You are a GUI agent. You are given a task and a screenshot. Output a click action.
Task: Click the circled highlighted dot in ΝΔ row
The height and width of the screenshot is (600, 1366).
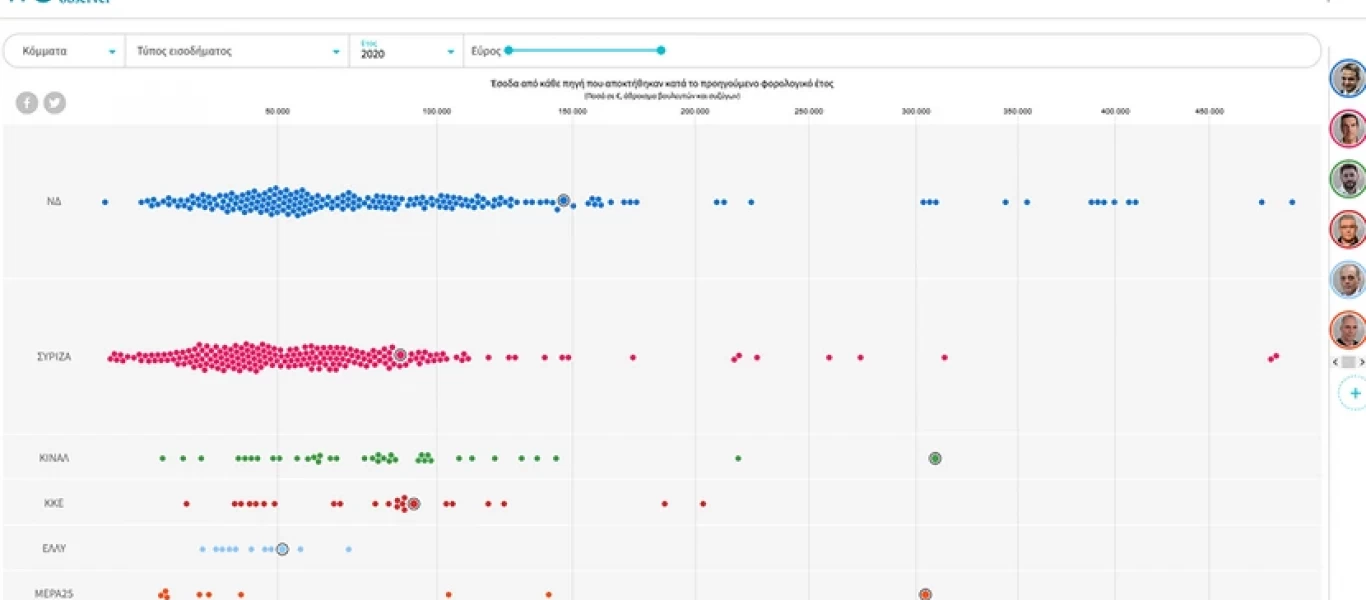point(563,201)
